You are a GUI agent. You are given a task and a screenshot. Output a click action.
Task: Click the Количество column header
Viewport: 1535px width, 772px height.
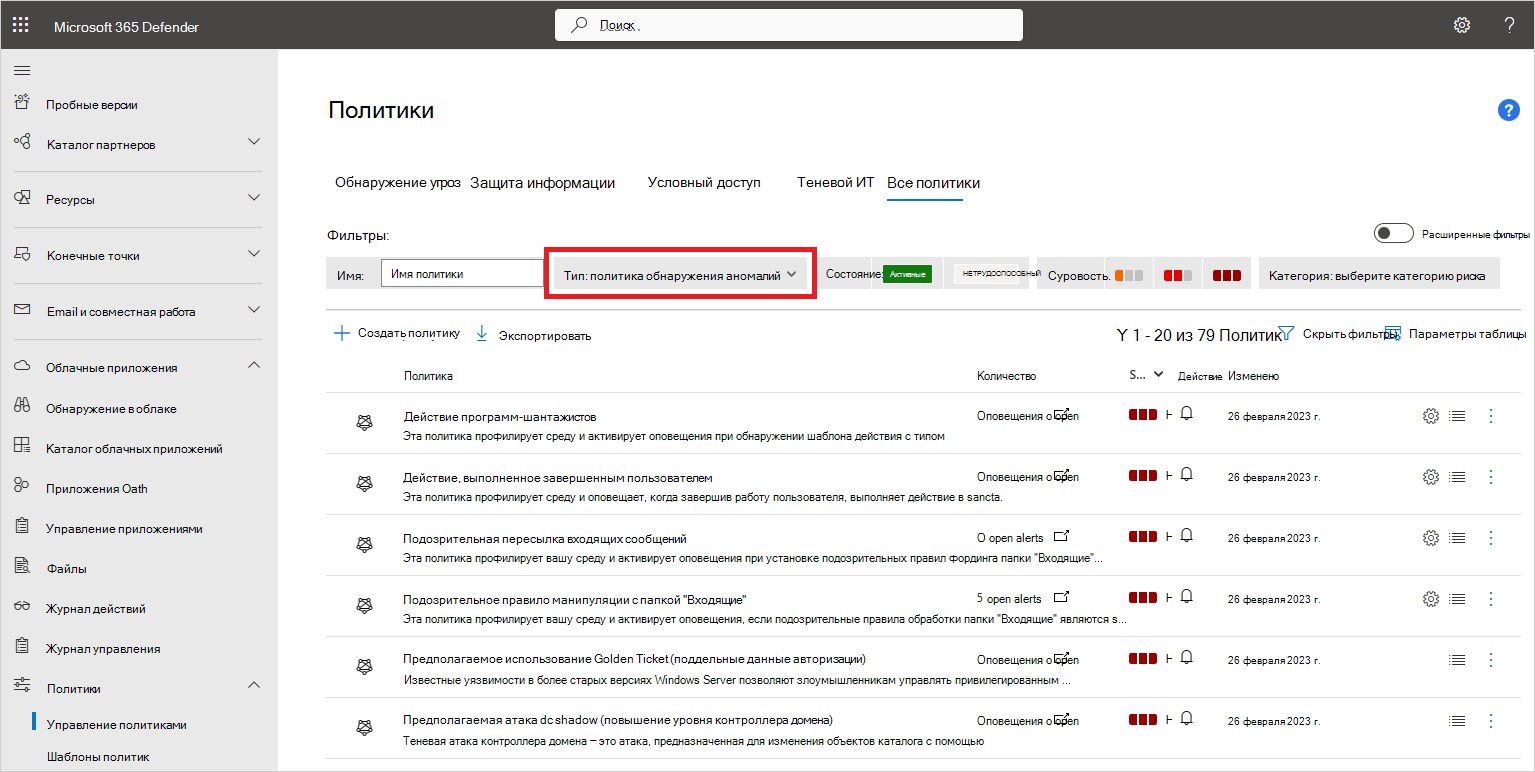point(1006,376)
